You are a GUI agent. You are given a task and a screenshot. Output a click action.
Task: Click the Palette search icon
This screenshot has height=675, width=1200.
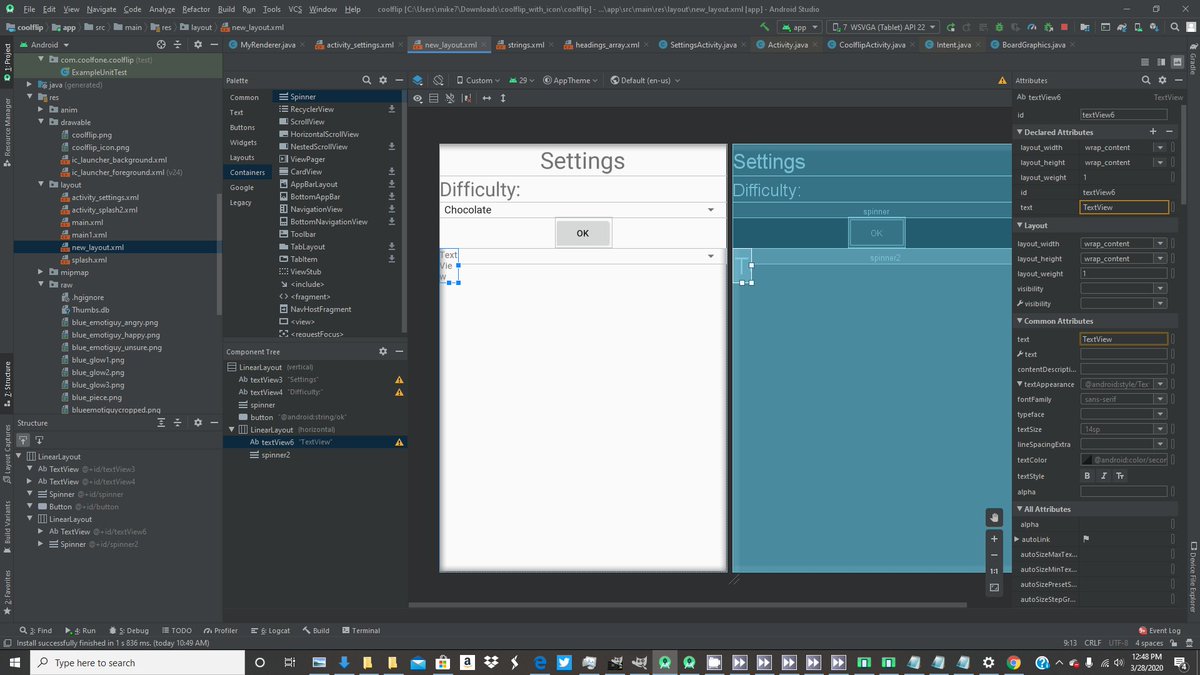pos(367,80)
